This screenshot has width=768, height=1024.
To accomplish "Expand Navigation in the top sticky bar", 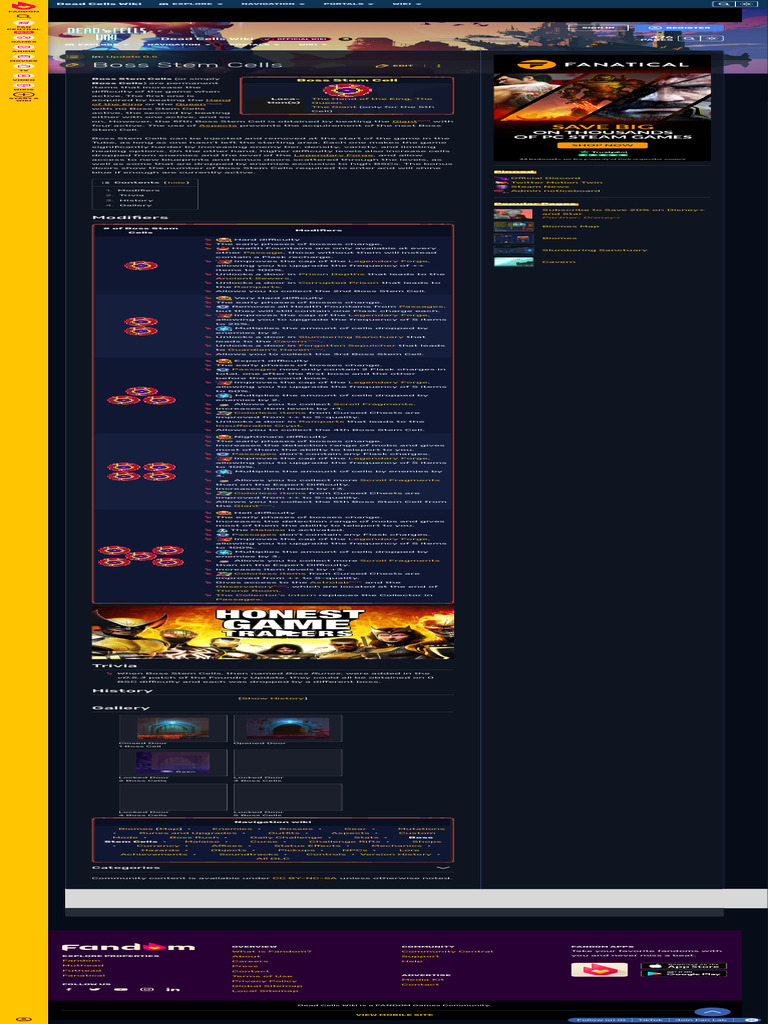I will click(272, 4).
